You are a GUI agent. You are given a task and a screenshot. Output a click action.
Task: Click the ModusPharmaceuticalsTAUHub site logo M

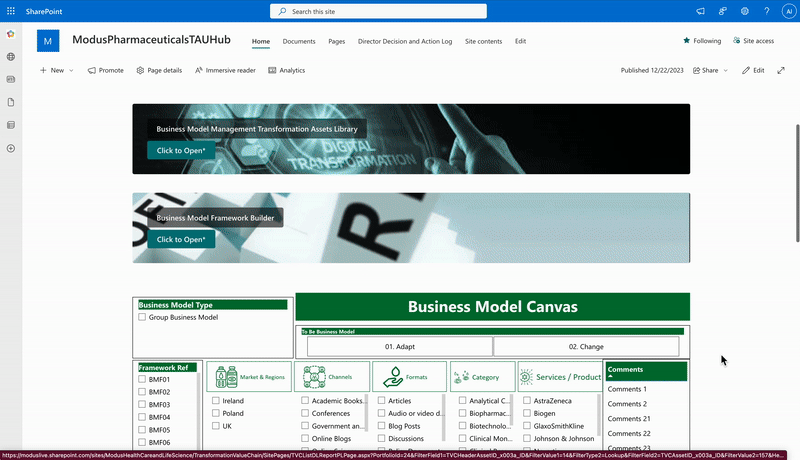coord(48,41)
